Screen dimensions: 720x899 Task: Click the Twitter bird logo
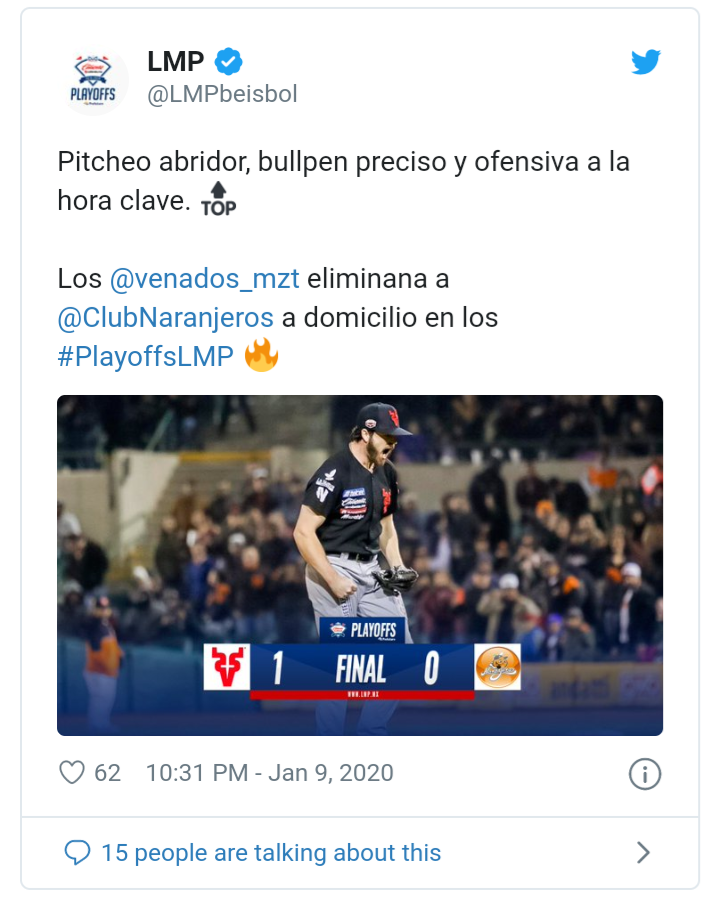click(x=646, y=63)
